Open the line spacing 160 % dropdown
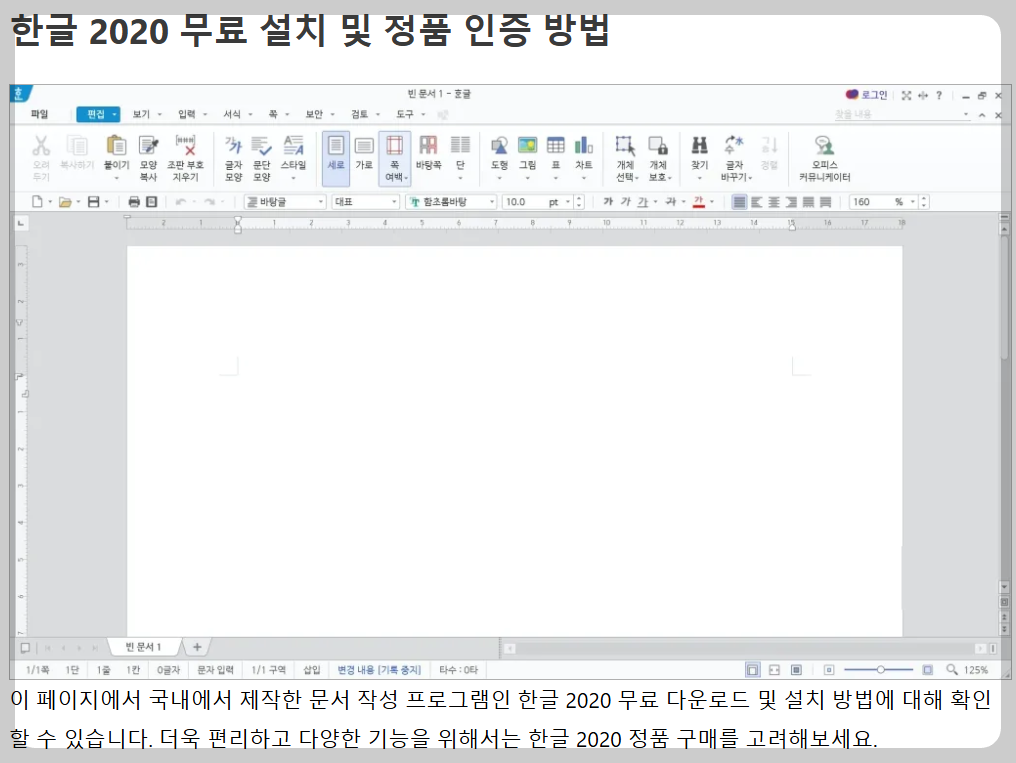 (x=913, y=202)
